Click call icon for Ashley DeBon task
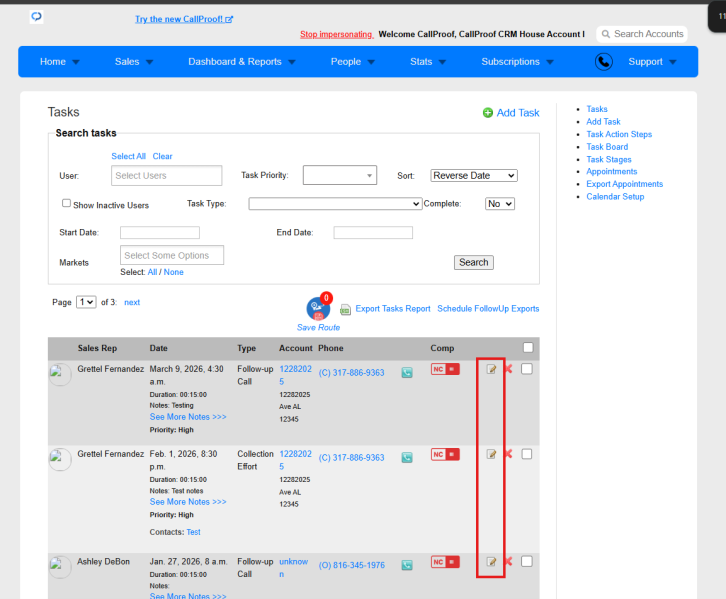726x599 pixels. [407, 565]
